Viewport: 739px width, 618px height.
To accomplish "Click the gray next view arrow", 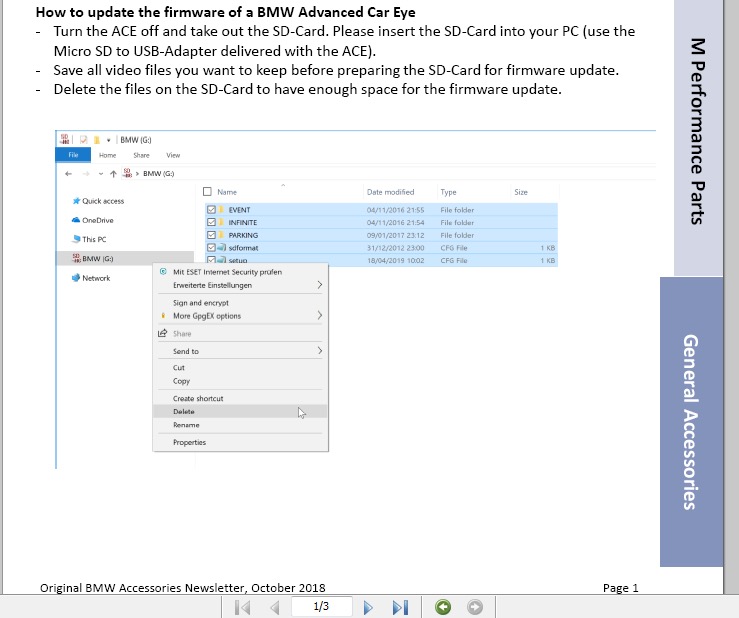I will coord(475,607).
